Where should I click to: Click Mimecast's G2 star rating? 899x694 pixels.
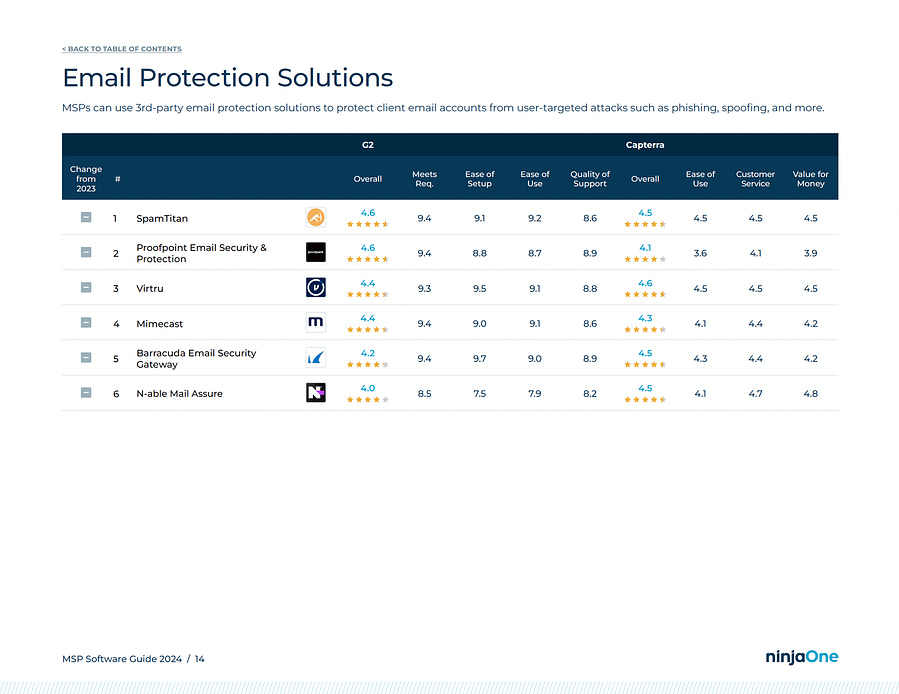[x=368, y=330]
